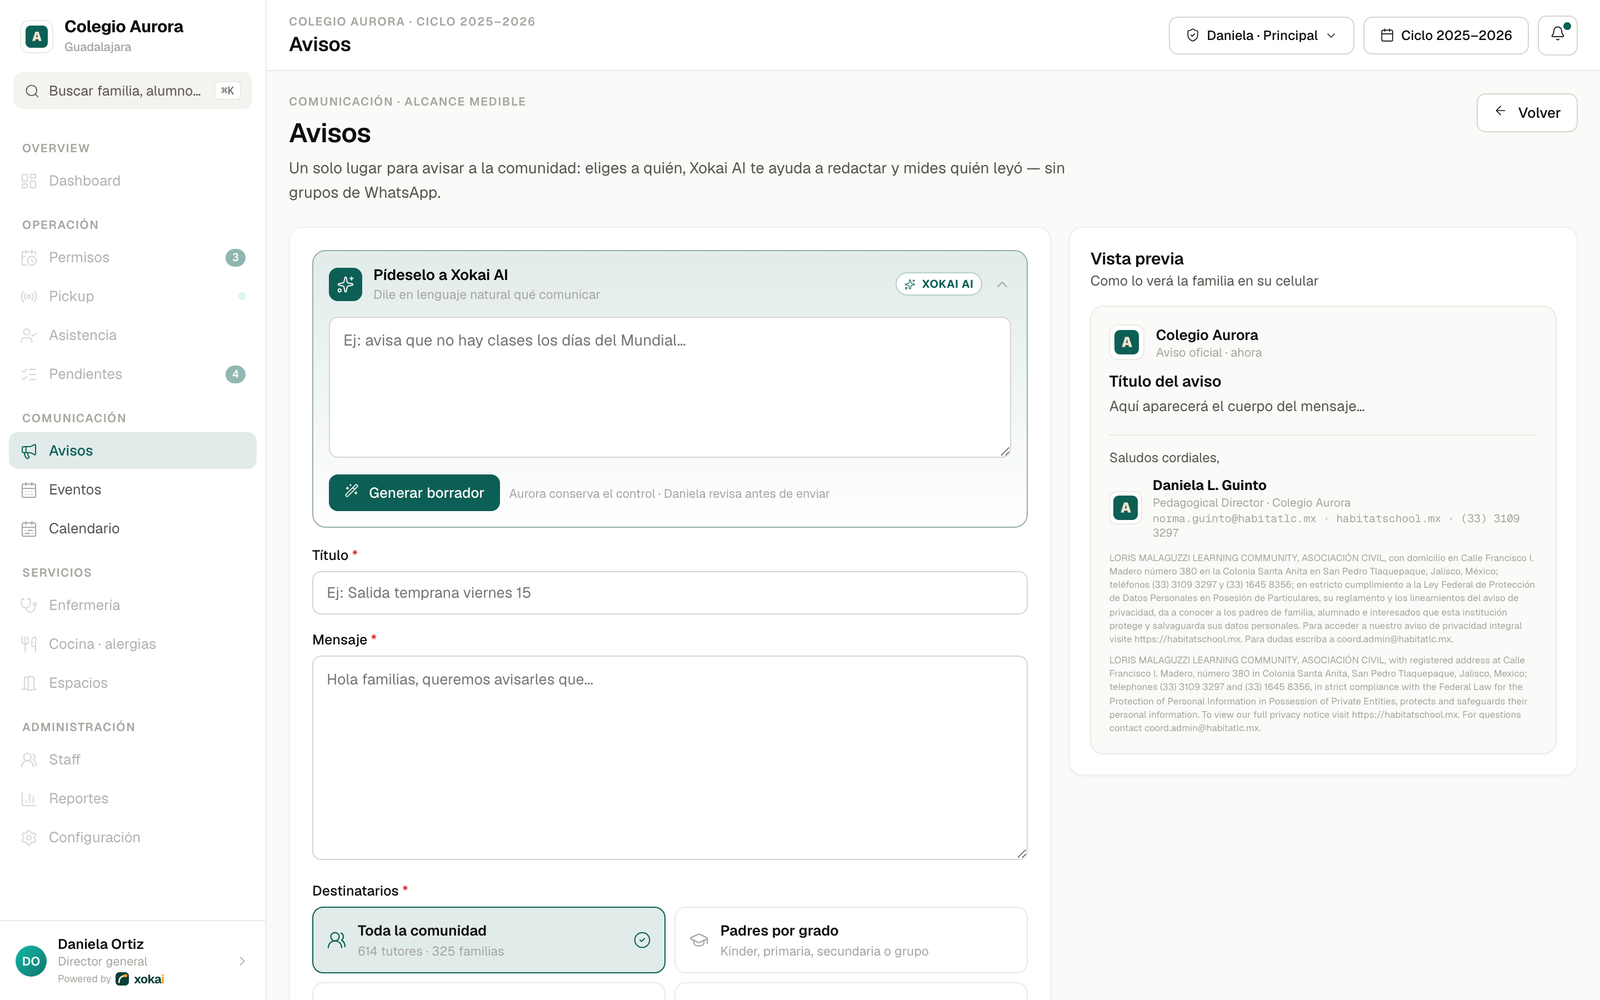Open the Ciclo 2025–2026 selector

(x=1446, y=35)
